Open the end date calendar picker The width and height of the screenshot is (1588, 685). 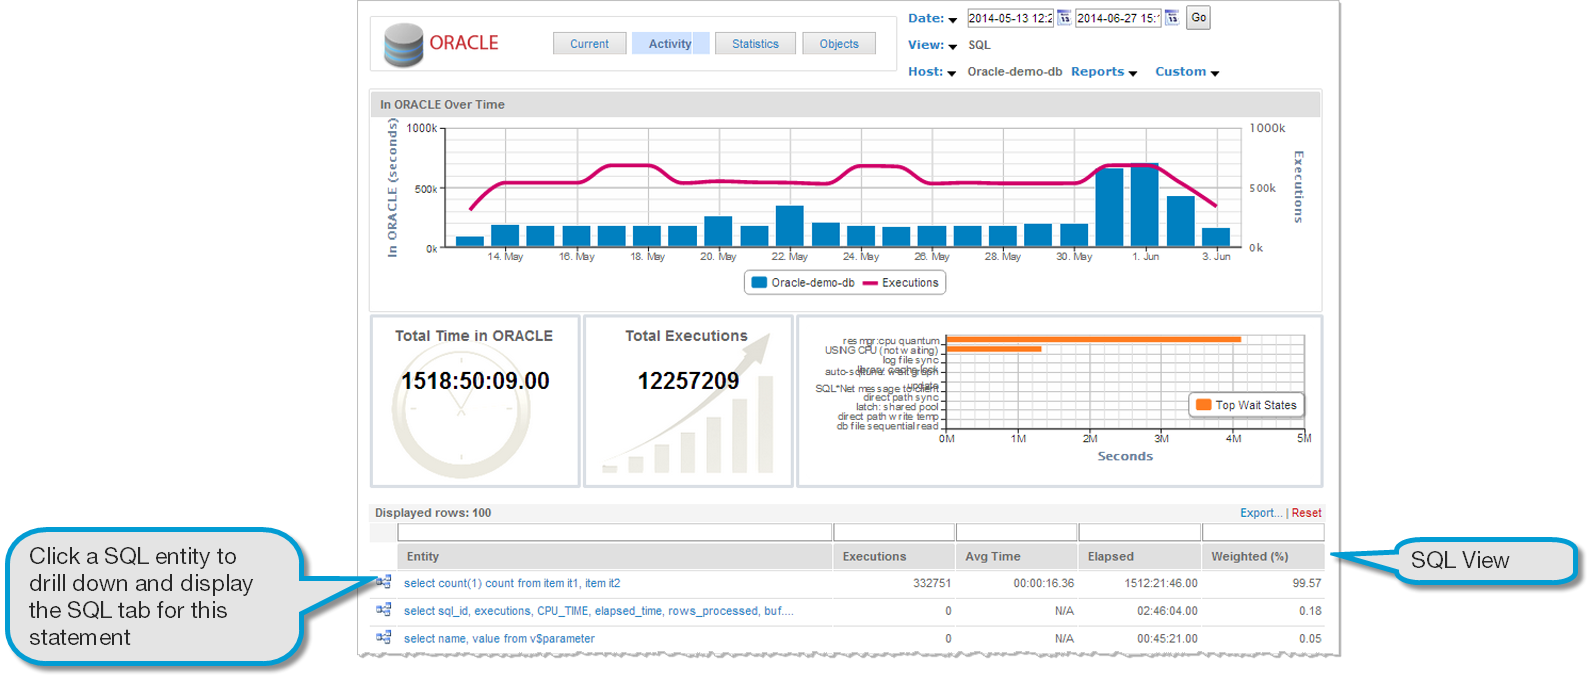[x=1172, y=18]
